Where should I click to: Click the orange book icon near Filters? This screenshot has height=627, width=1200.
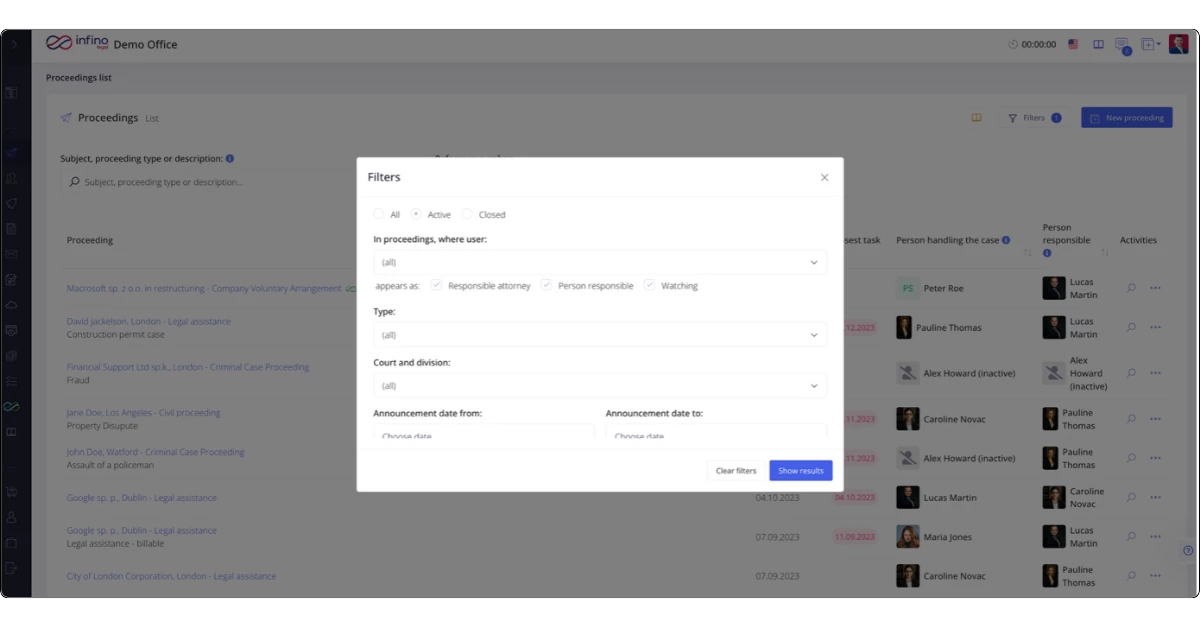point(976,118)
